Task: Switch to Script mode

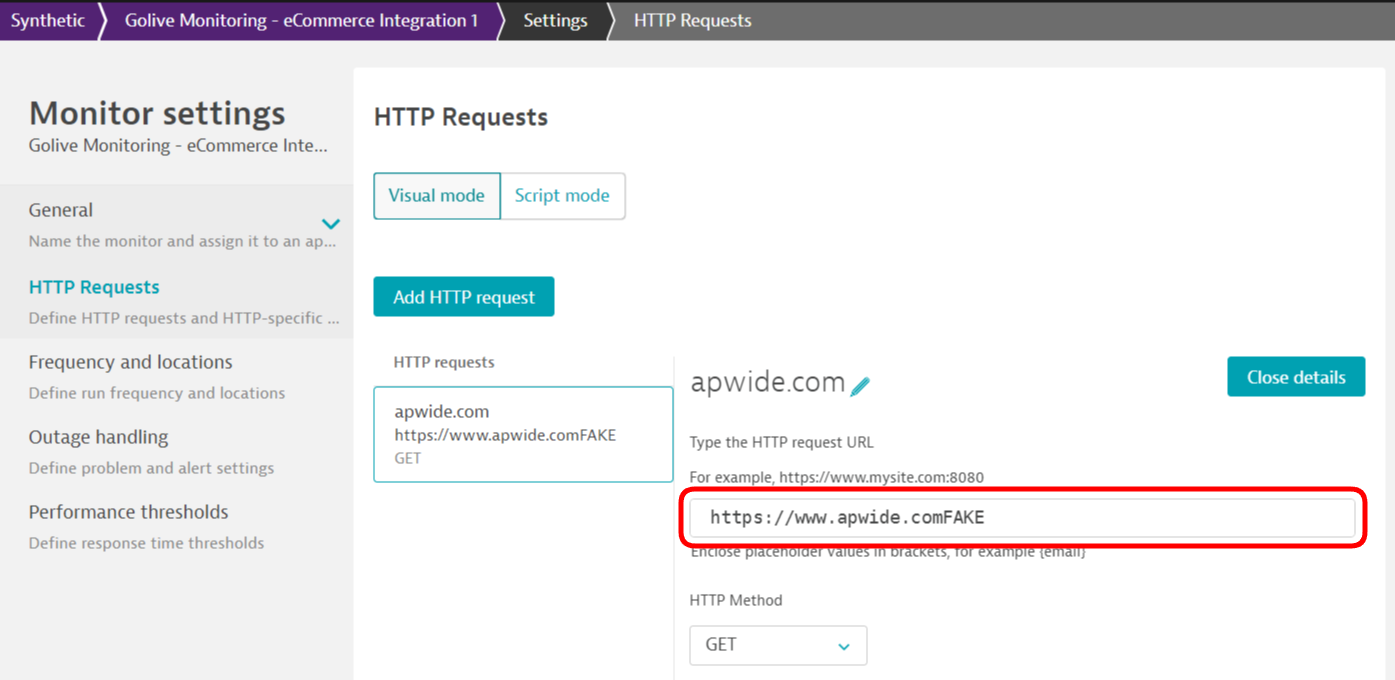Action: point(562,196)
